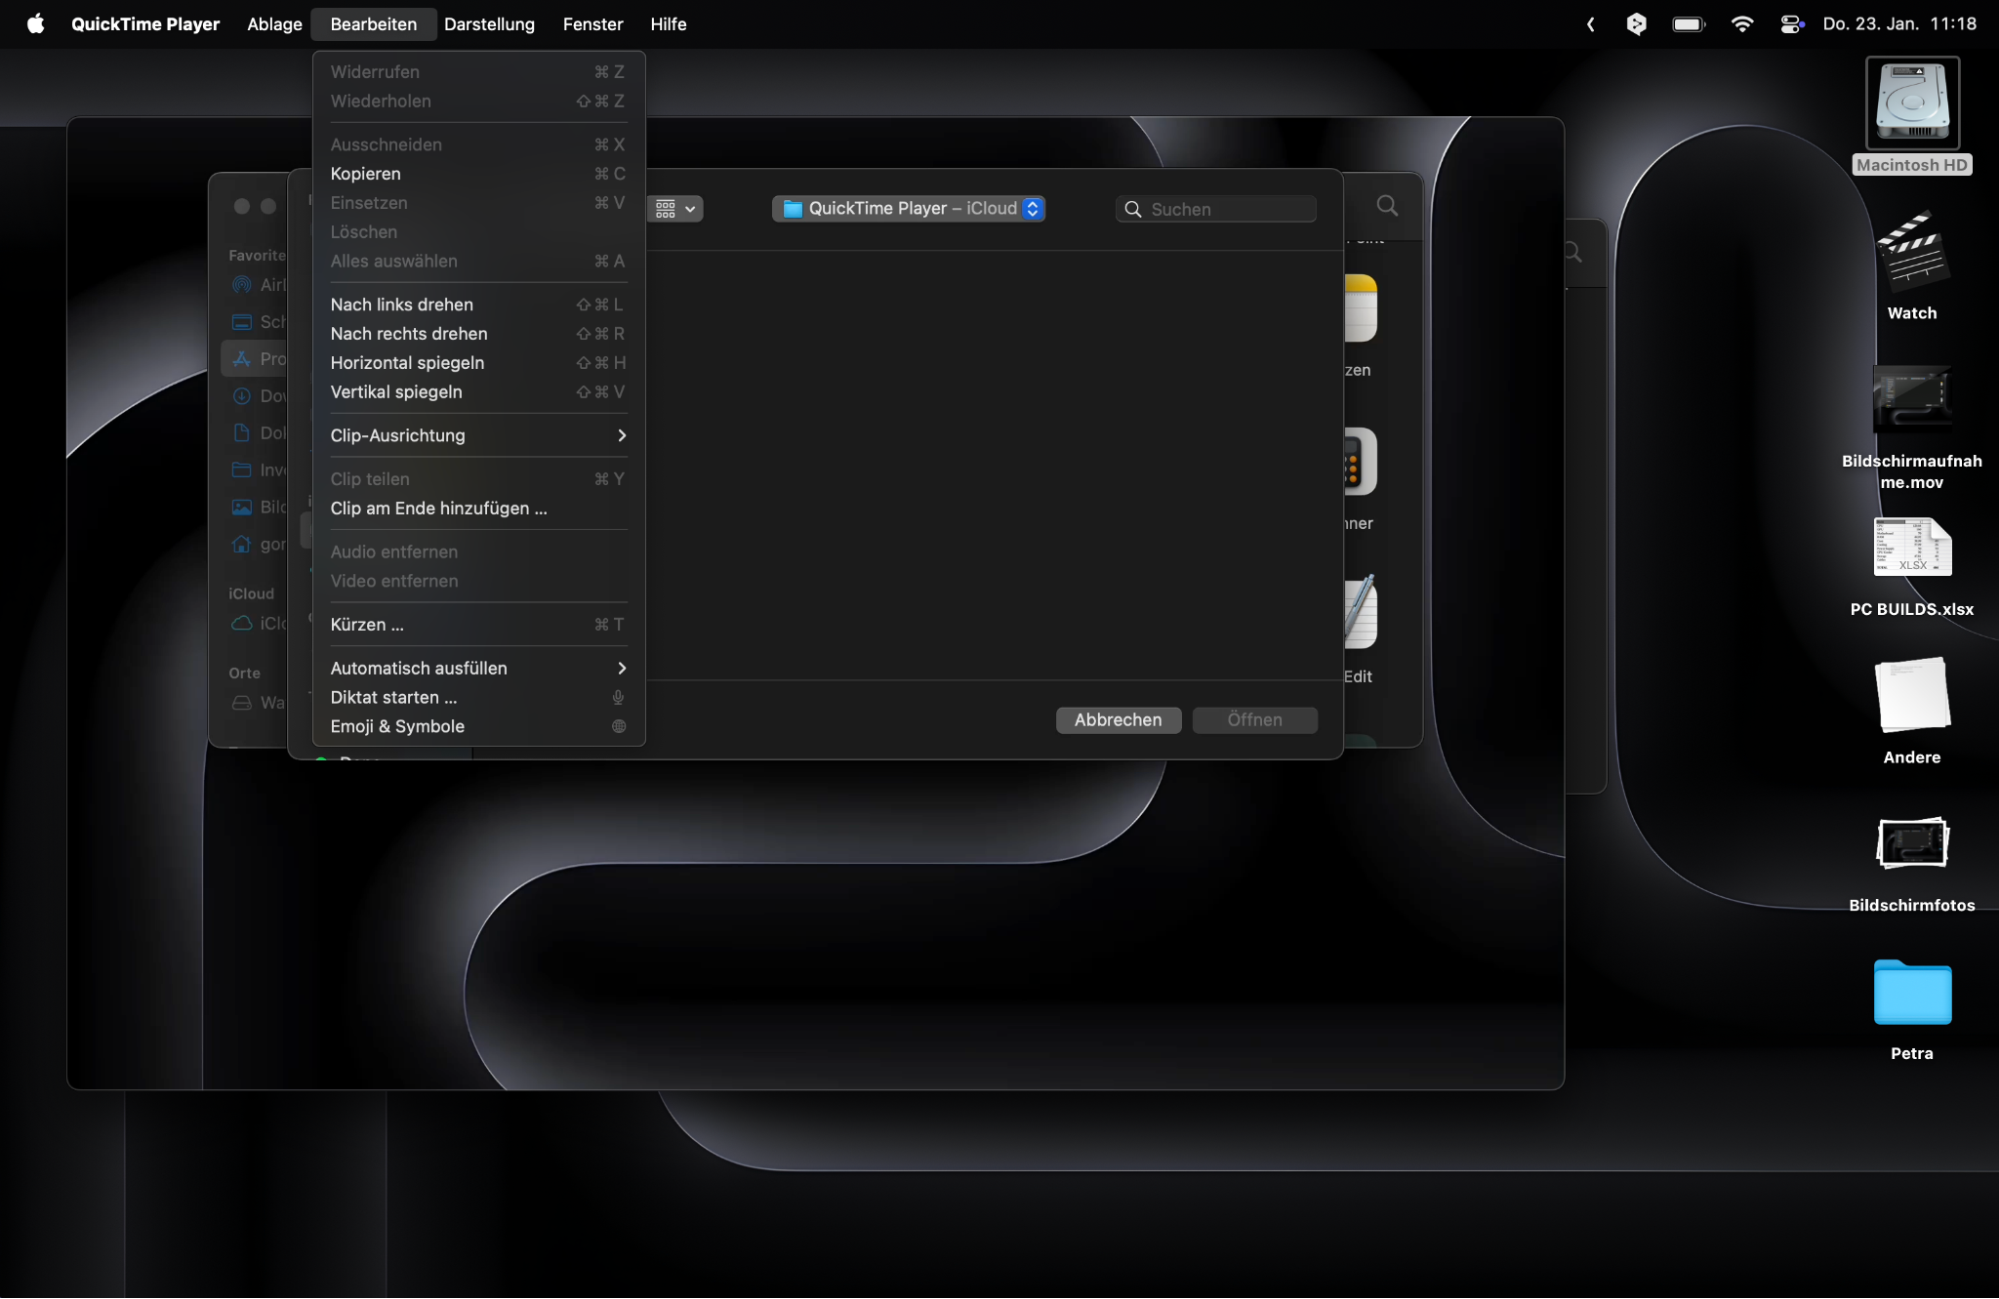Click the search magnifier in background Finder window

pos(1387,206)
